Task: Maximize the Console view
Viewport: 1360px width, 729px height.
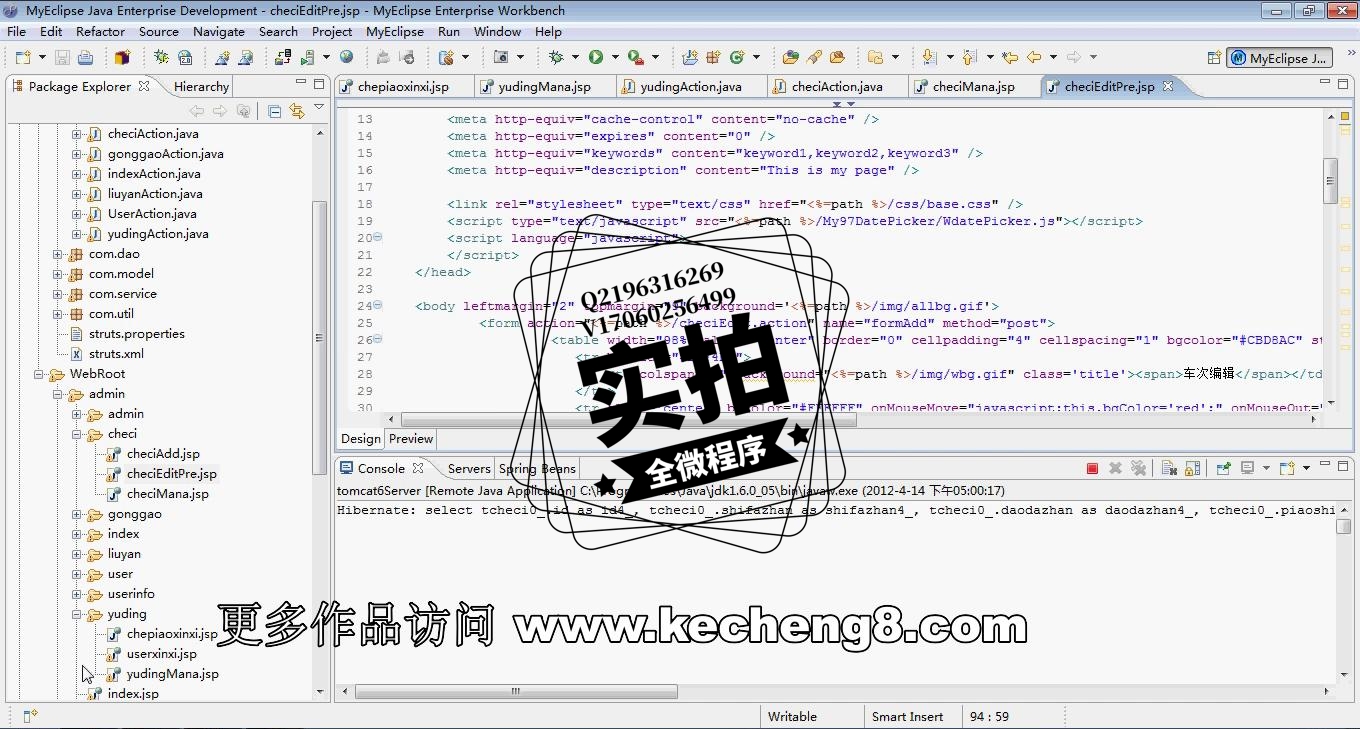Action: [x=1342, y=465]
